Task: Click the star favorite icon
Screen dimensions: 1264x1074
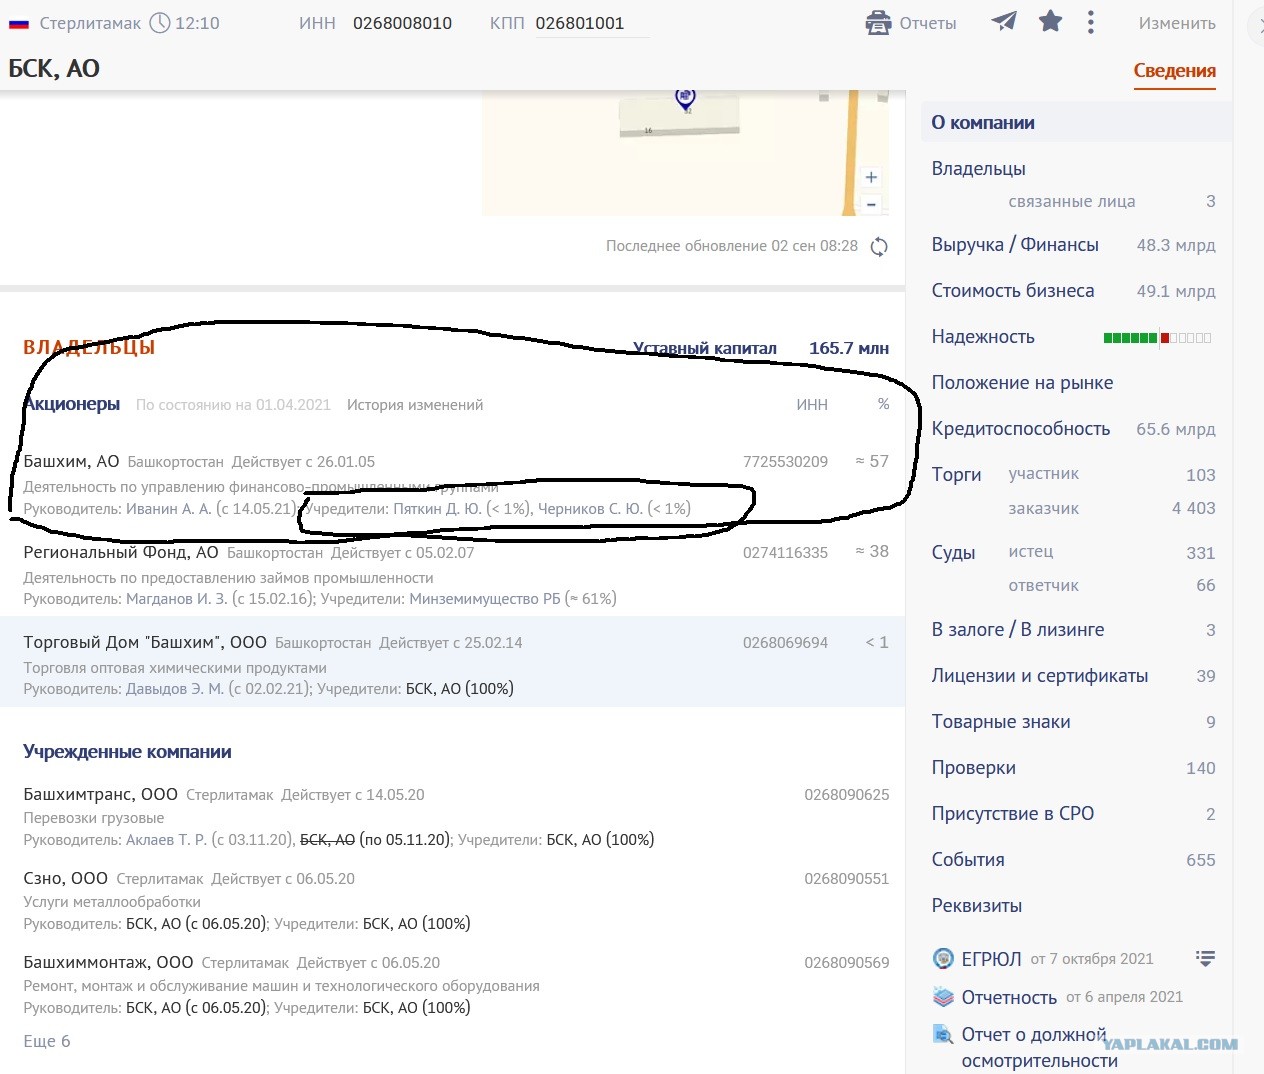Action: click(1050, 21)
